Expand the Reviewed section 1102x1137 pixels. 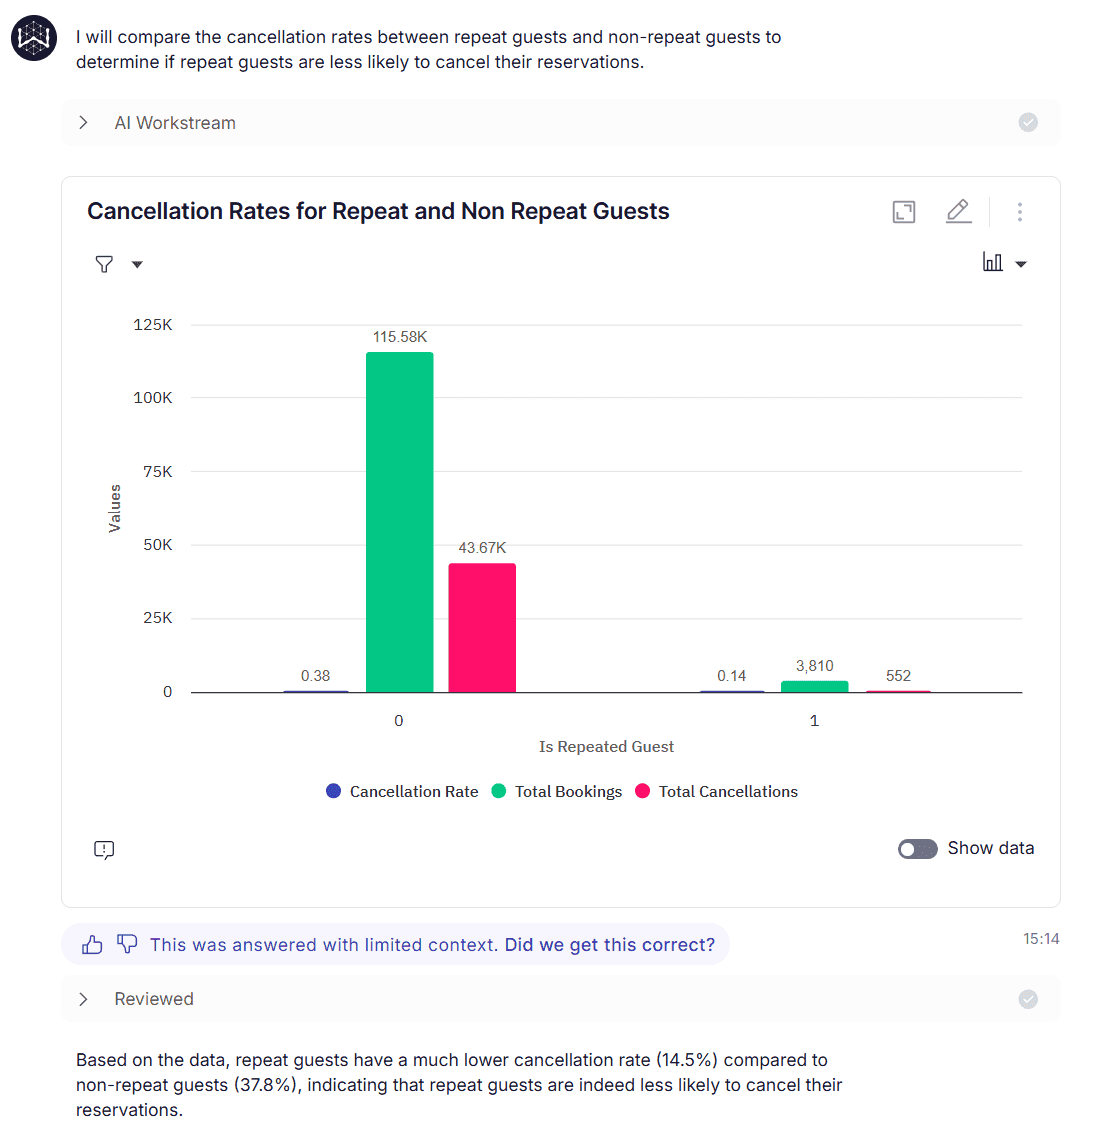(x=83, y=998)
